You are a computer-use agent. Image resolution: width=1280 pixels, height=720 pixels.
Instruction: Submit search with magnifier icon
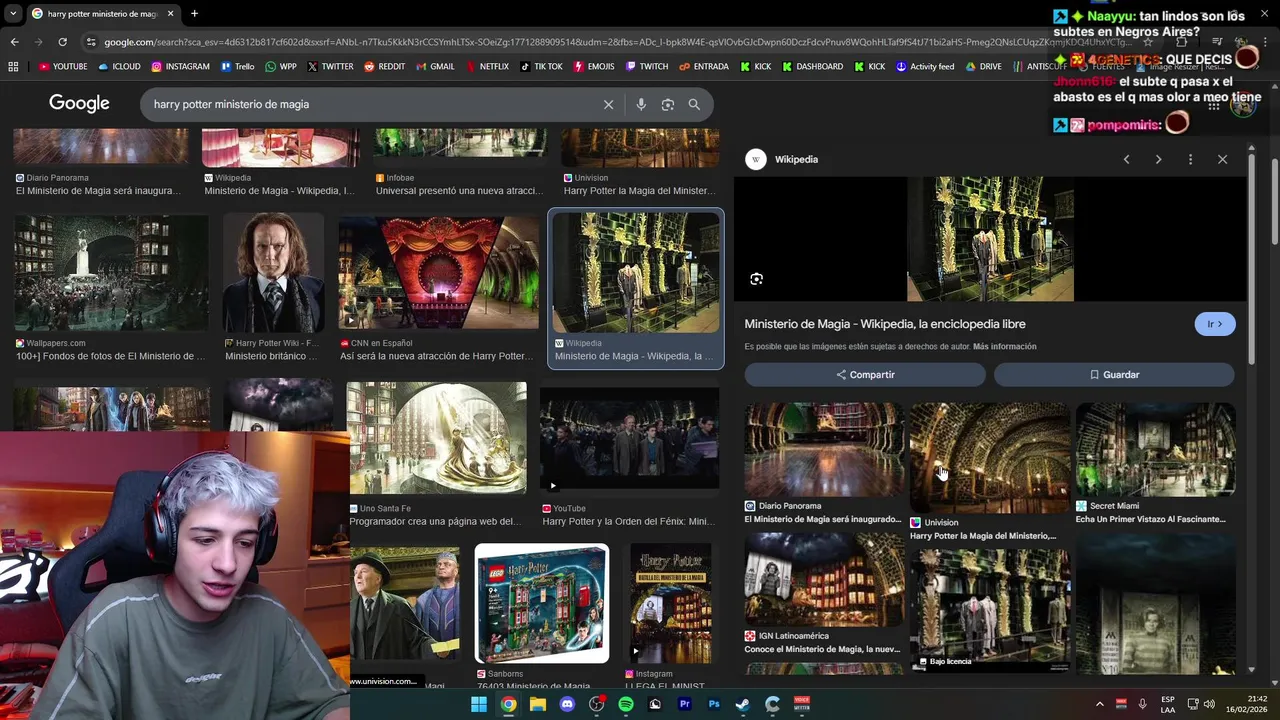pos(694,104)
